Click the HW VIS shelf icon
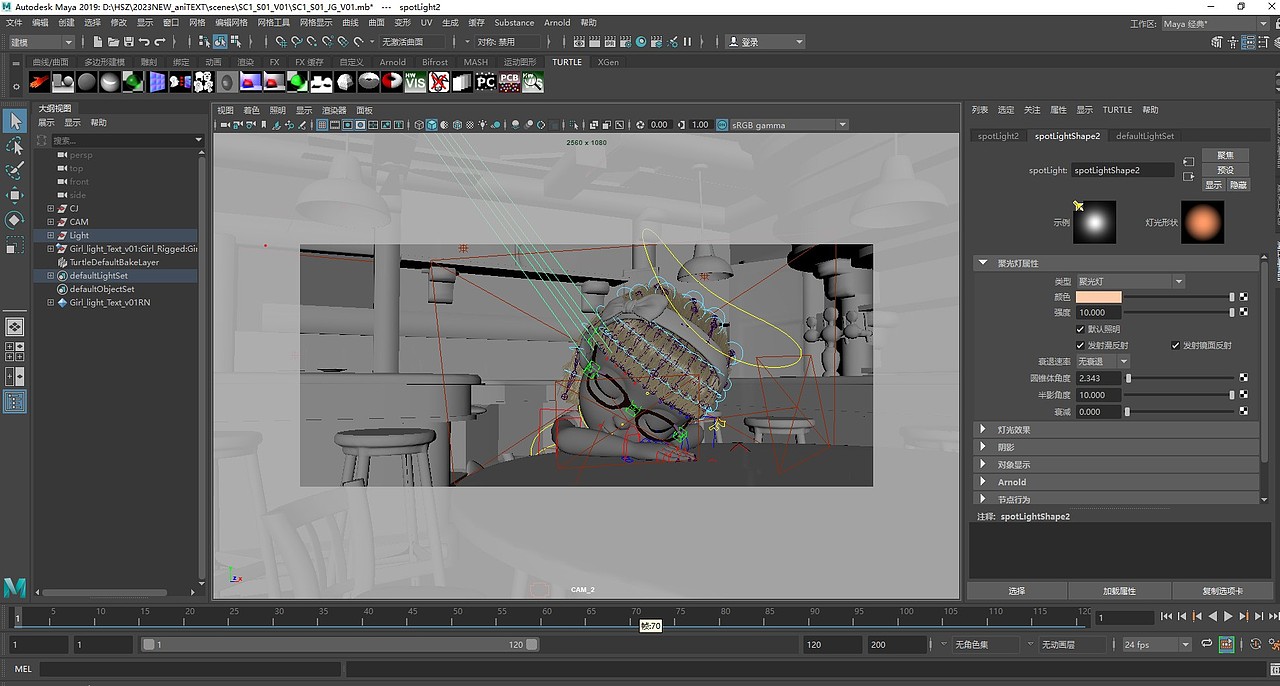The image size is (1280, 686). (x=415, y=82)
